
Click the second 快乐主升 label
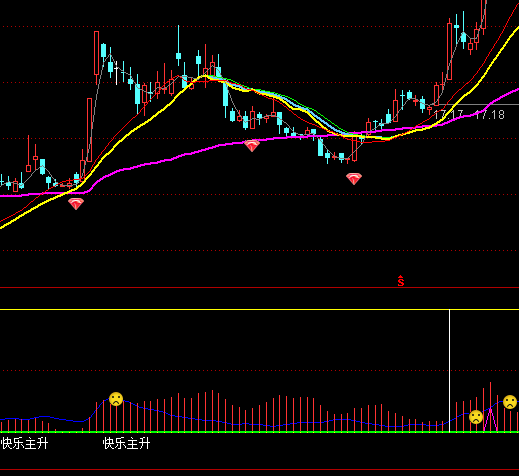(x=127, y=444)
